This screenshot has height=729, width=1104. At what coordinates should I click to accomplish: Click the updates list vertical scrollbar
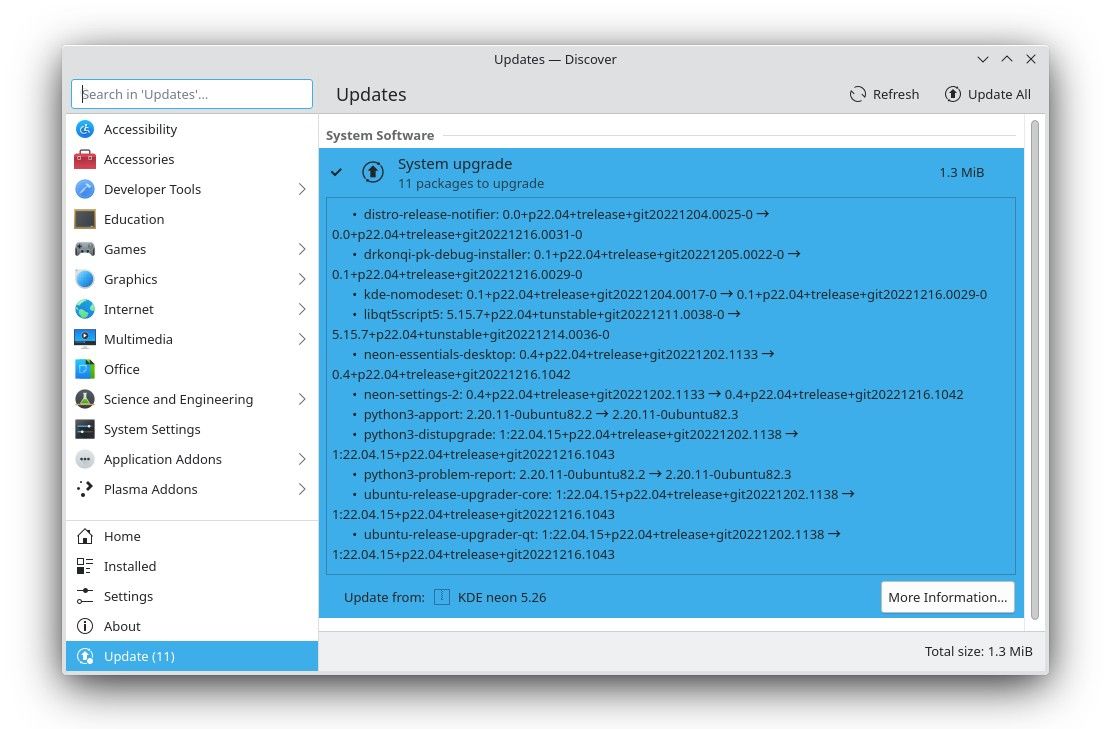point(1034,370)
